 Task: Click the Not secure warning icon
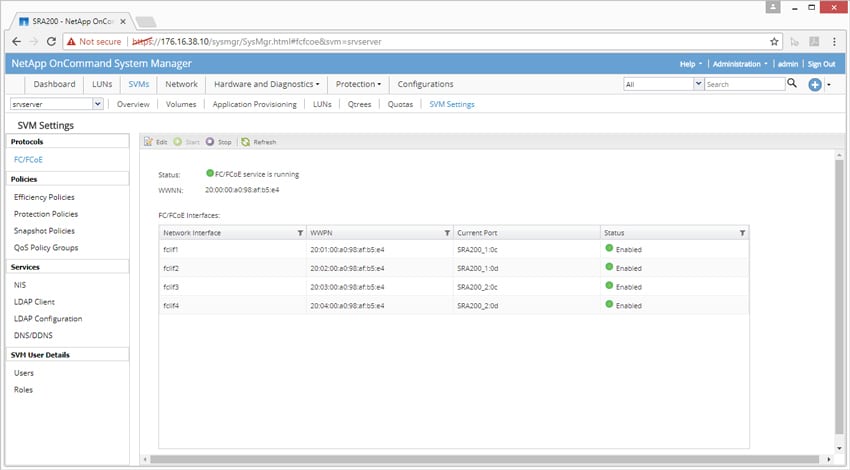click(71, 42)
